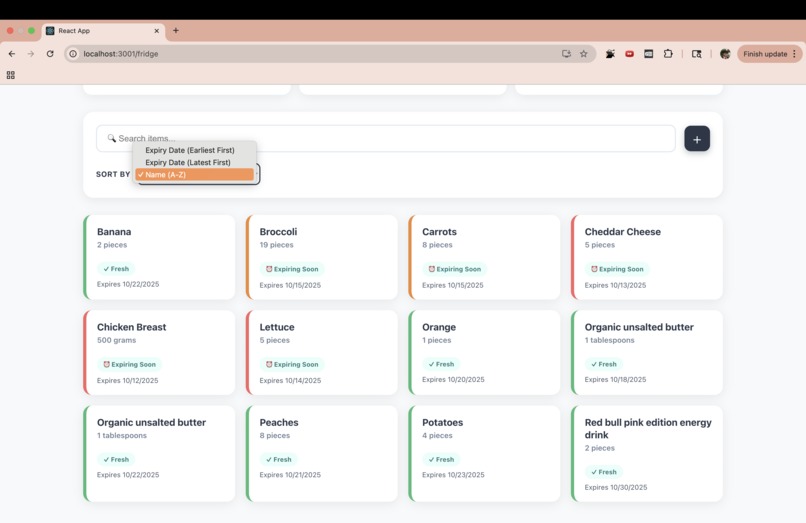Click the browser forward arrow
Image resolution: width=806 pixels, height=523 pixels.
[x=31, y=53]
